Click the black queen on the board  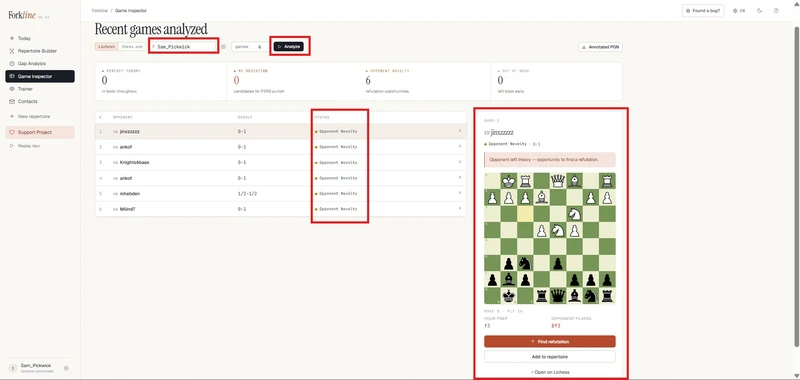click(x=558, y=295)
